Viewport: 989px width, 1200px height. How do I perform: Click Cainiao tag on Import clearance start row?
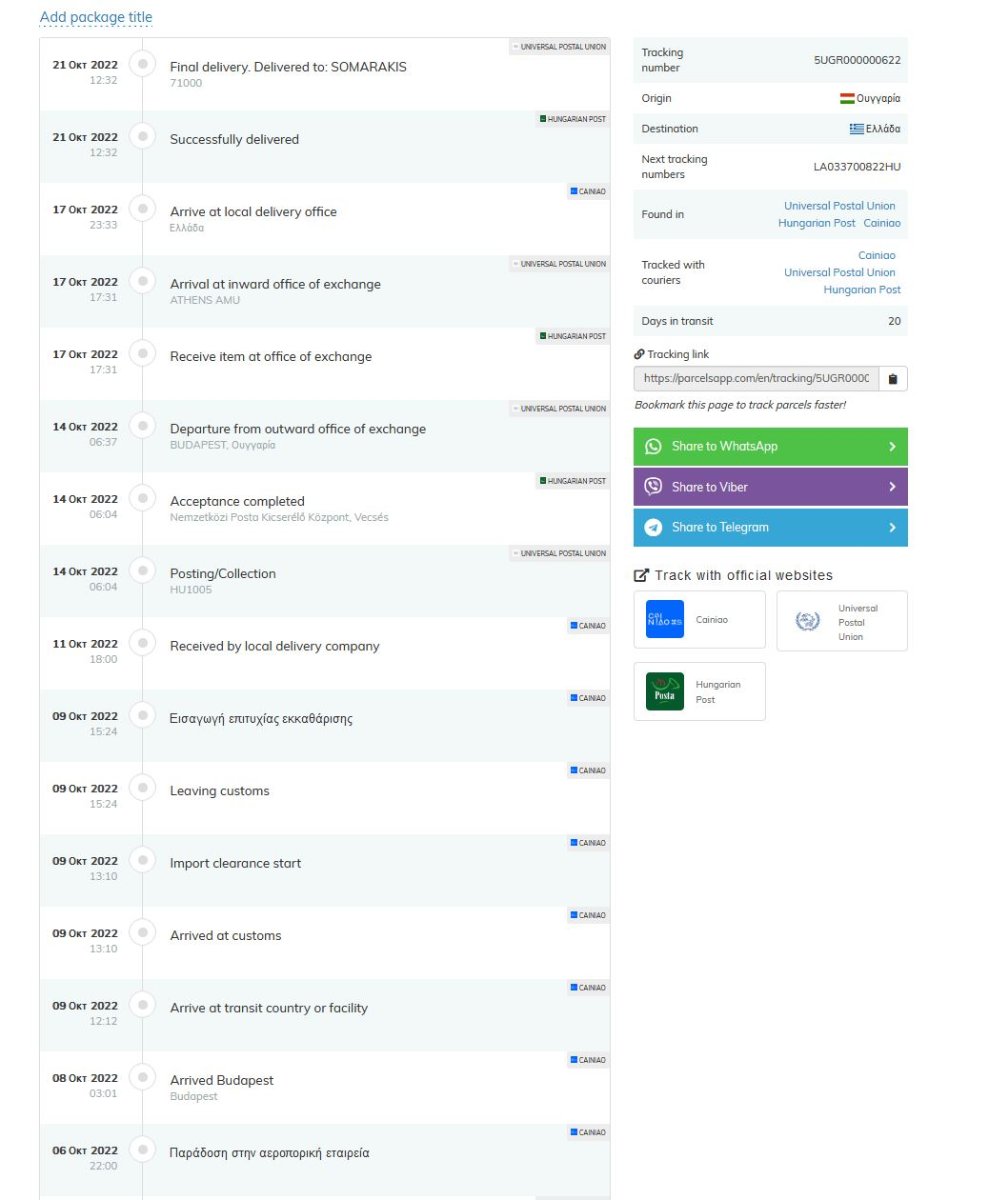[x=588, y=843]
